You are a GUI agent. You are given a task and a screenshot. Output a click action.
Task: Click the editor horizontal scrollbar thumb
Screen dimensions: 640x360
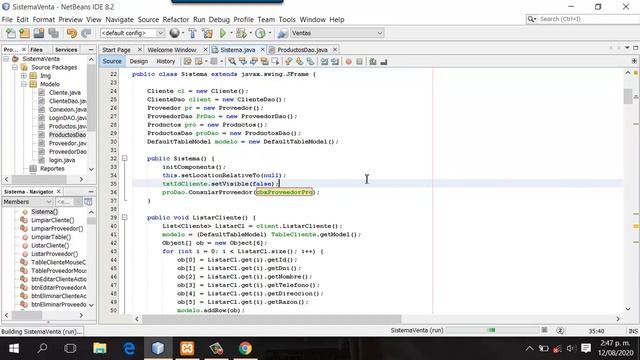pyautogui.click(x=271, y=319)
